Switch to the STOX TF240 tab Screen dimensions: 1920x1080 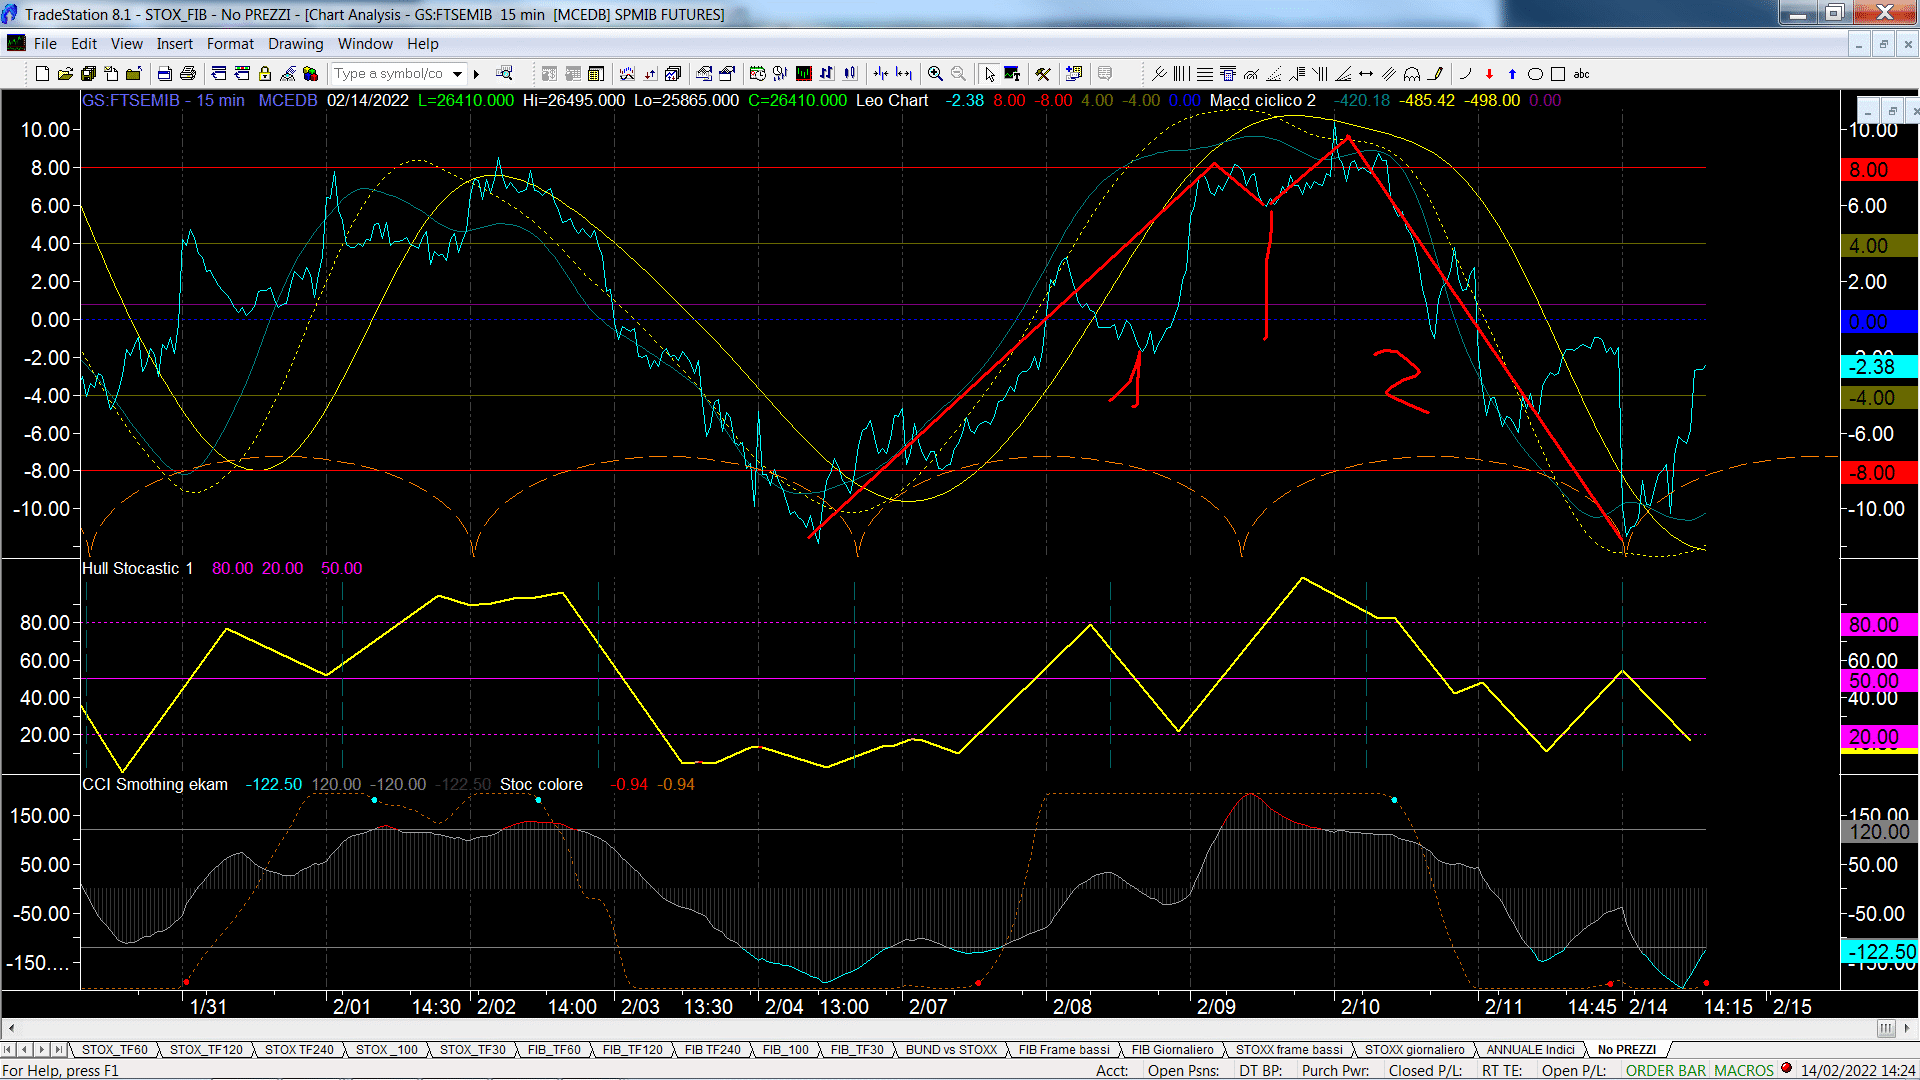pyautogui.click(x=299, y=1049)
